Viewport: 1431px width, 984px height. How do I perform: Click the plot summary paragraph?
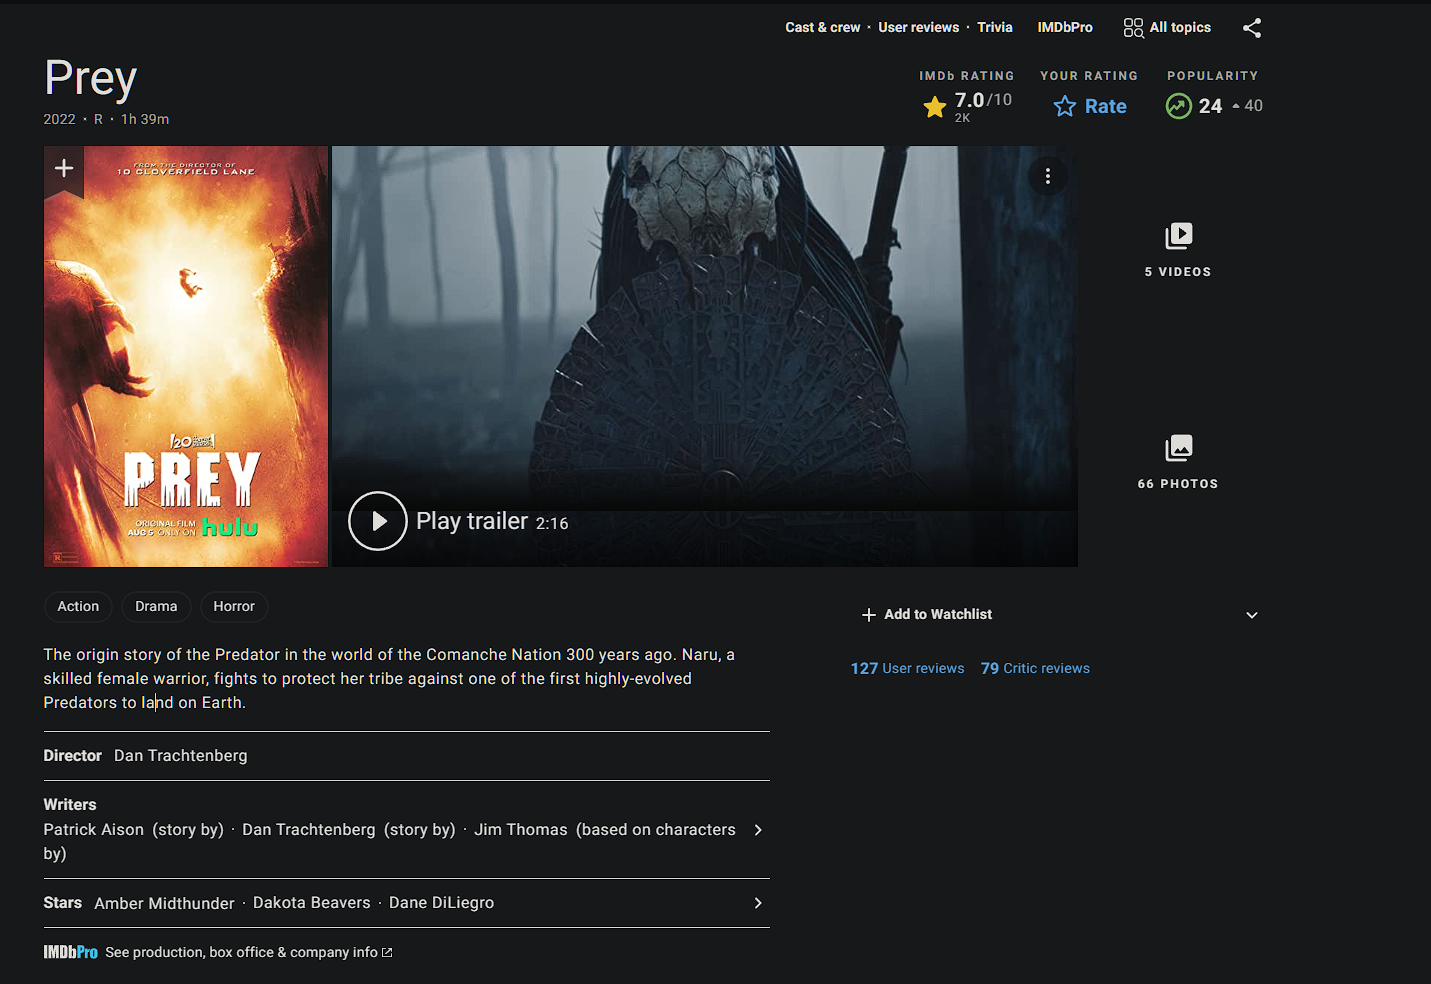coord(389,679)
